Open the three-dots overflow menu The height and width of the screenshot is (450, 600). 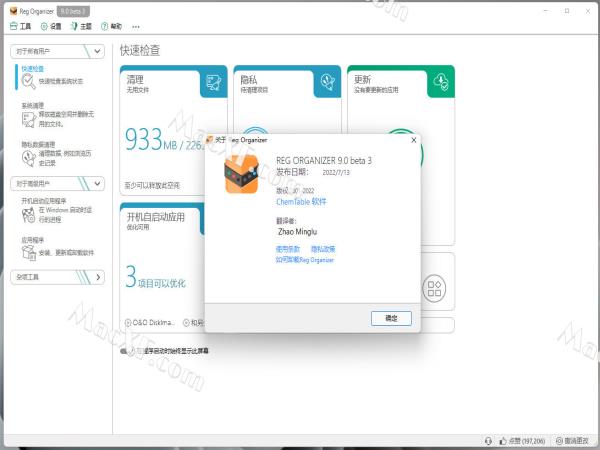click(135, 26)
